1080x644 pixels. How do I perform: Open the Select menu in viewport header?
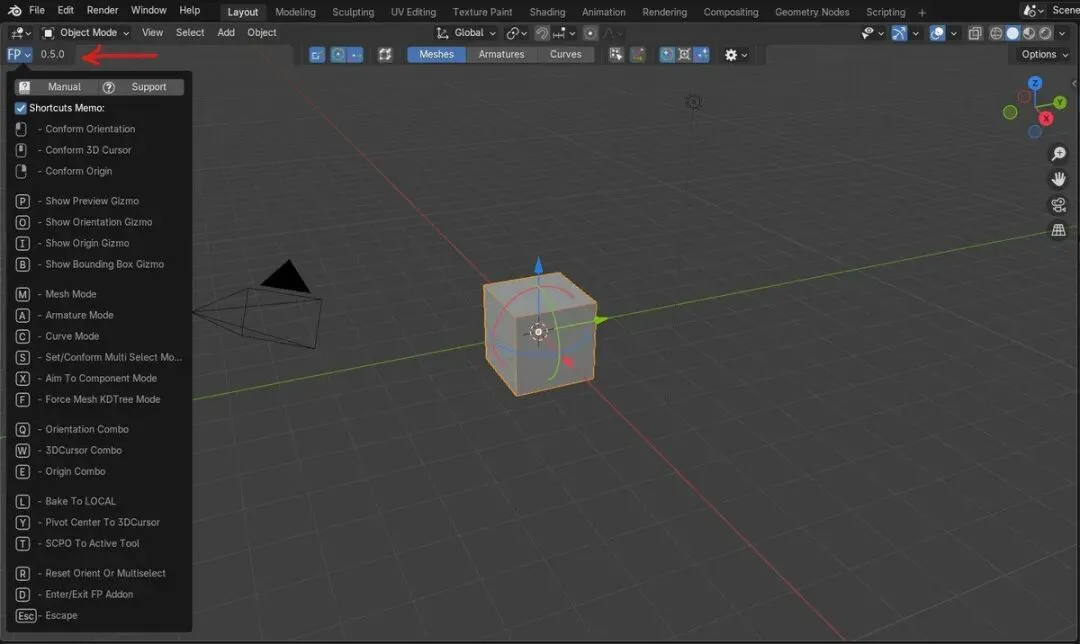click(x=190, y=32)
